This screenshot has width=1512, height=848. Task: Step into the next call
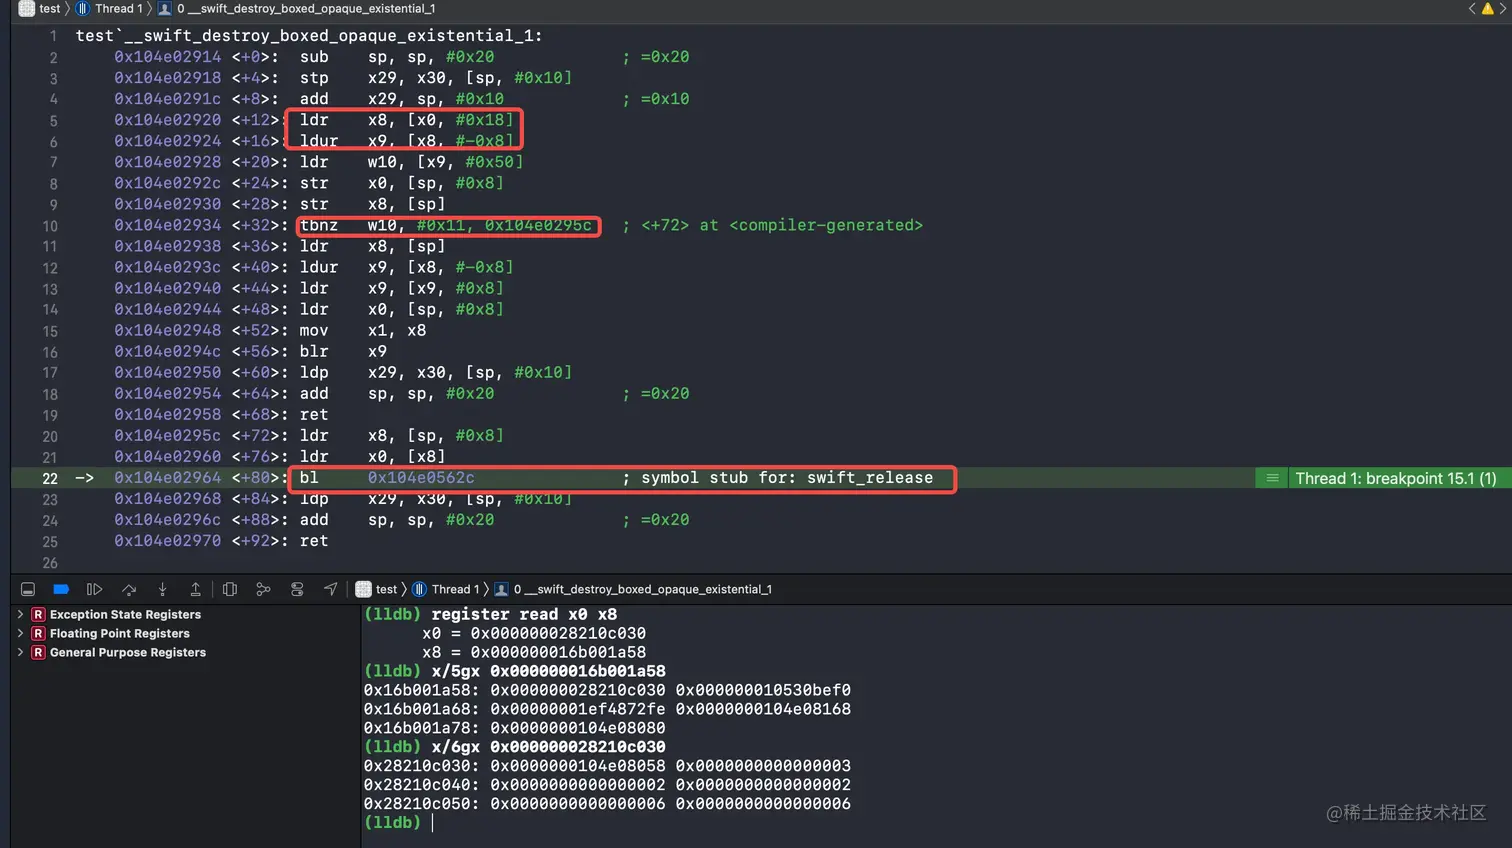pyautogui.click(x=162, y=590)
